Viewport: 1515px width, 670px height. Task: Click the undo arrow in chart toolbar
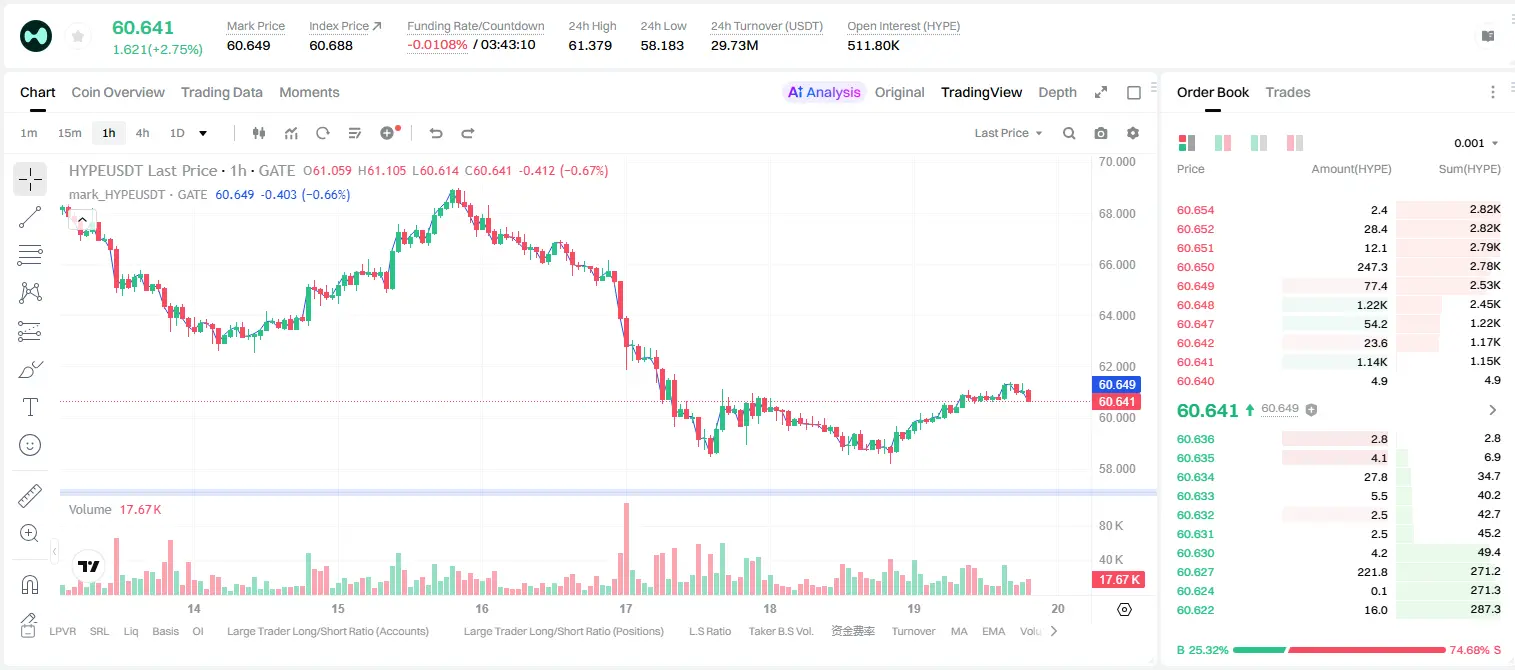(436, 133)
